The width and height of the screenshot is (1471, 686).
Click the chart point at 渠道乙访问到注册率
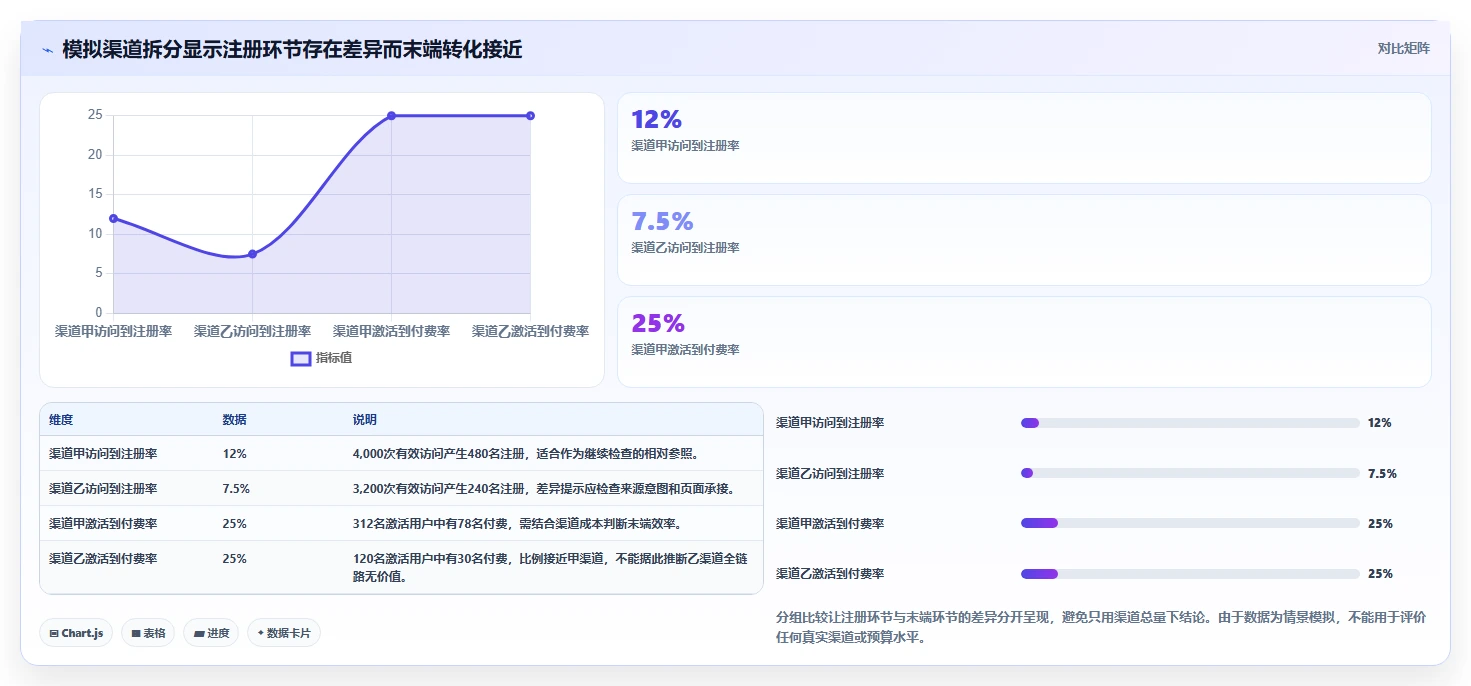252,254
